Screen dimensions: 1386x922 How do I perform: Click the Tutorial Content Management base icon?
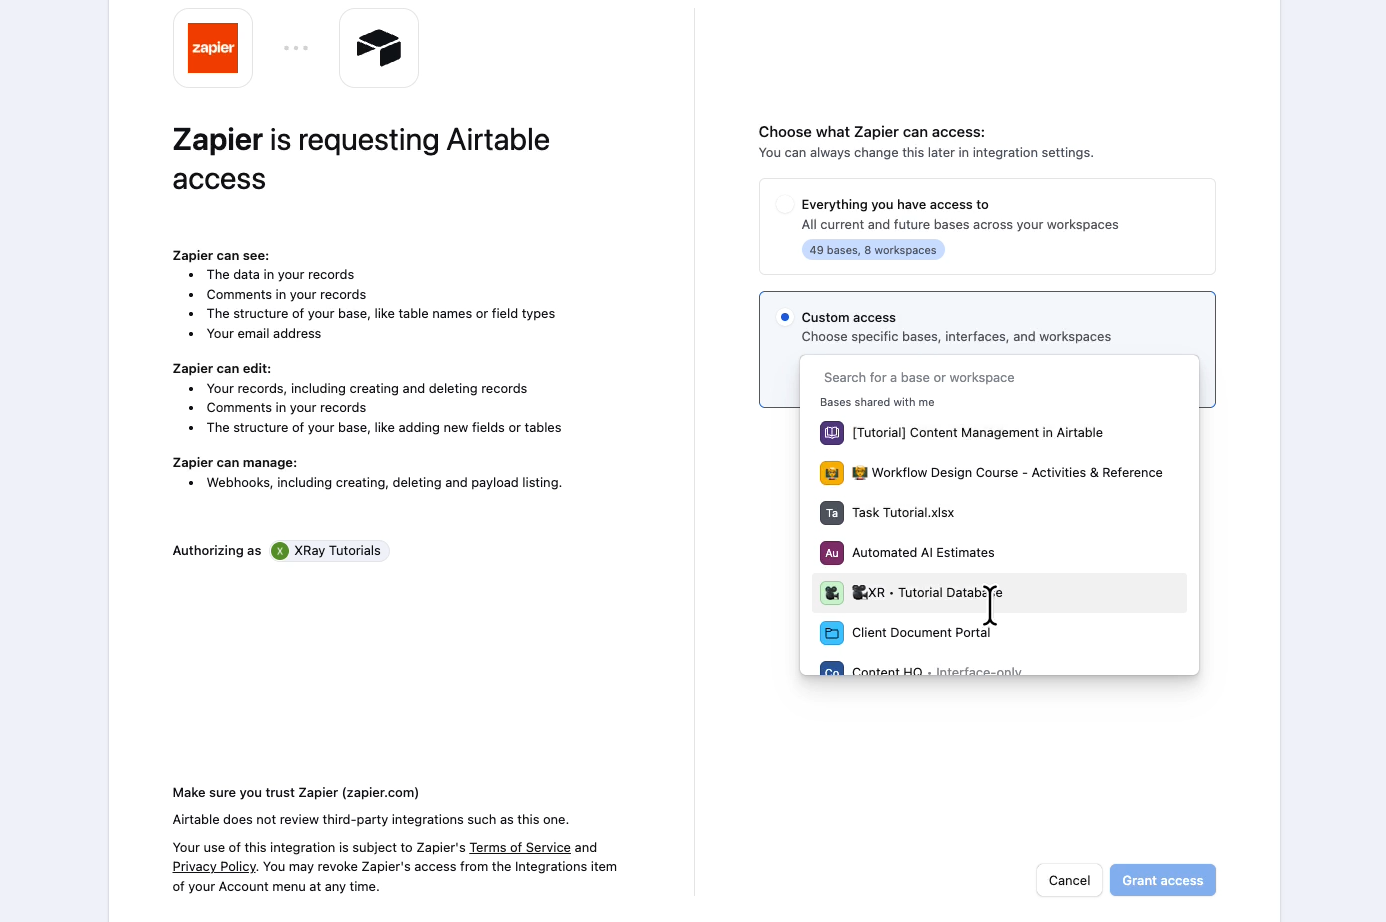point(832,433)
